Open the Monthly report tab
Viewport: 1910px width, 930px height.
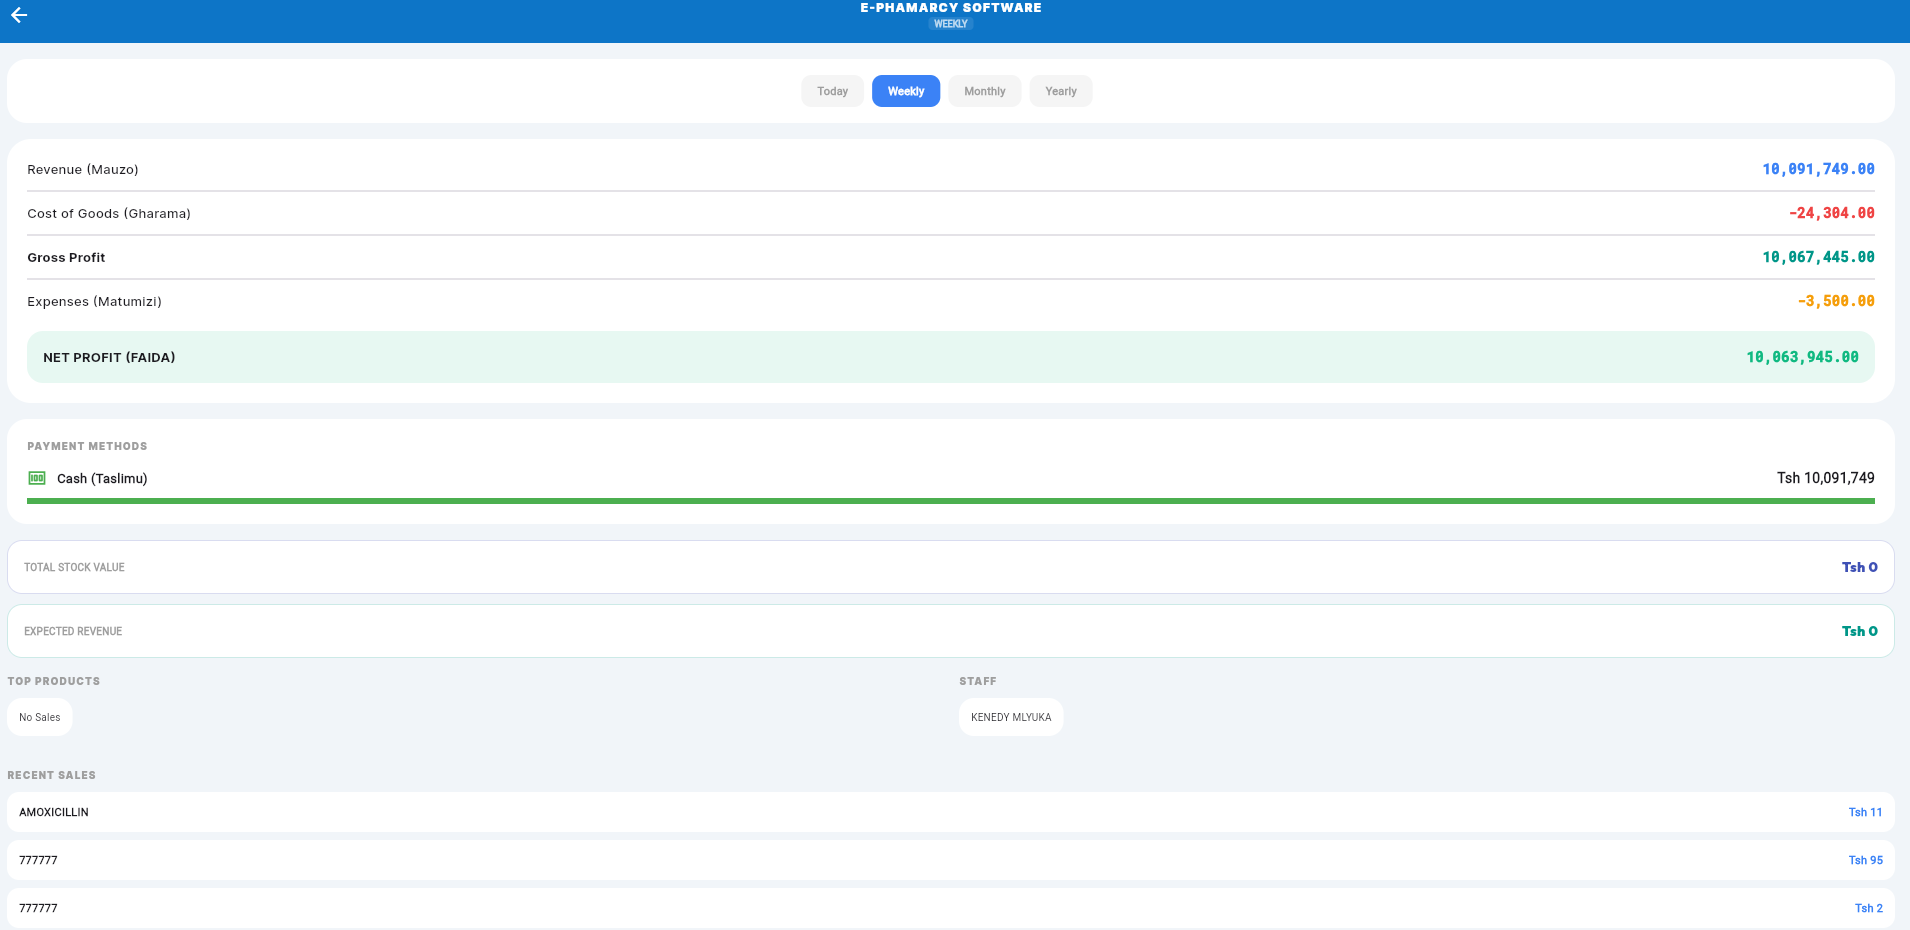[985, 91]
